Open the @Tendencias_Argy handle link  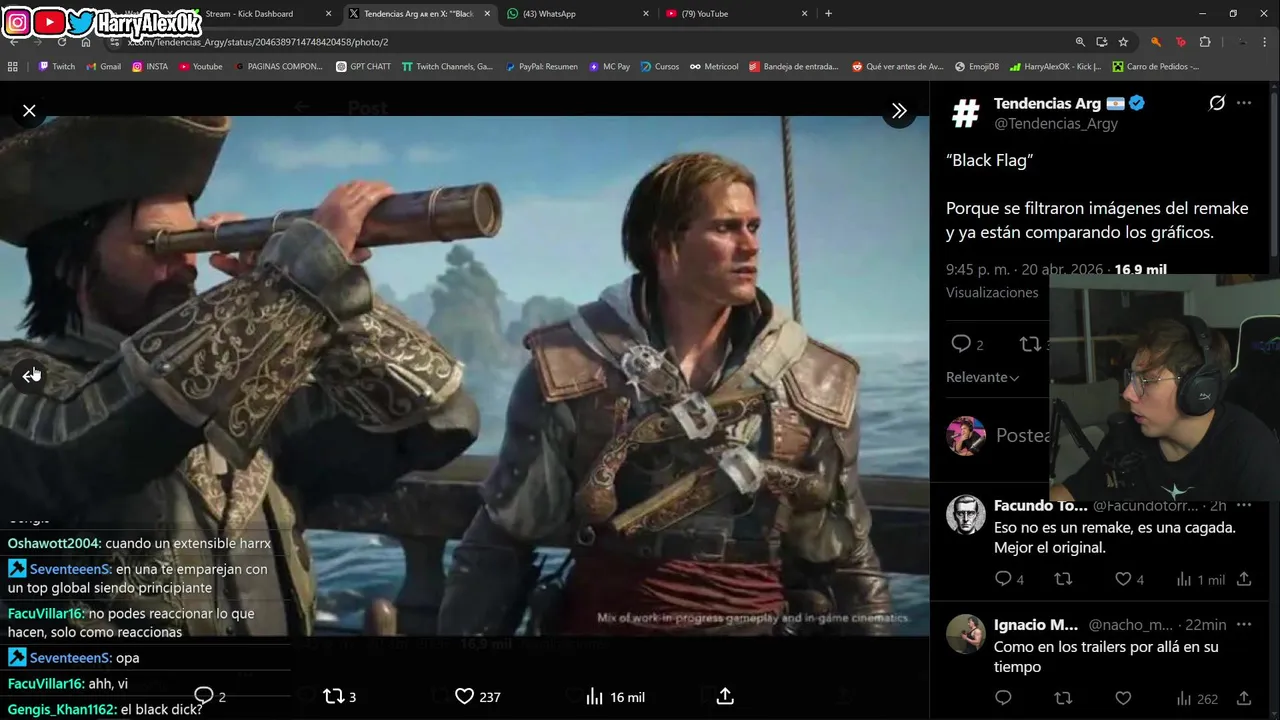[1056, 123]
